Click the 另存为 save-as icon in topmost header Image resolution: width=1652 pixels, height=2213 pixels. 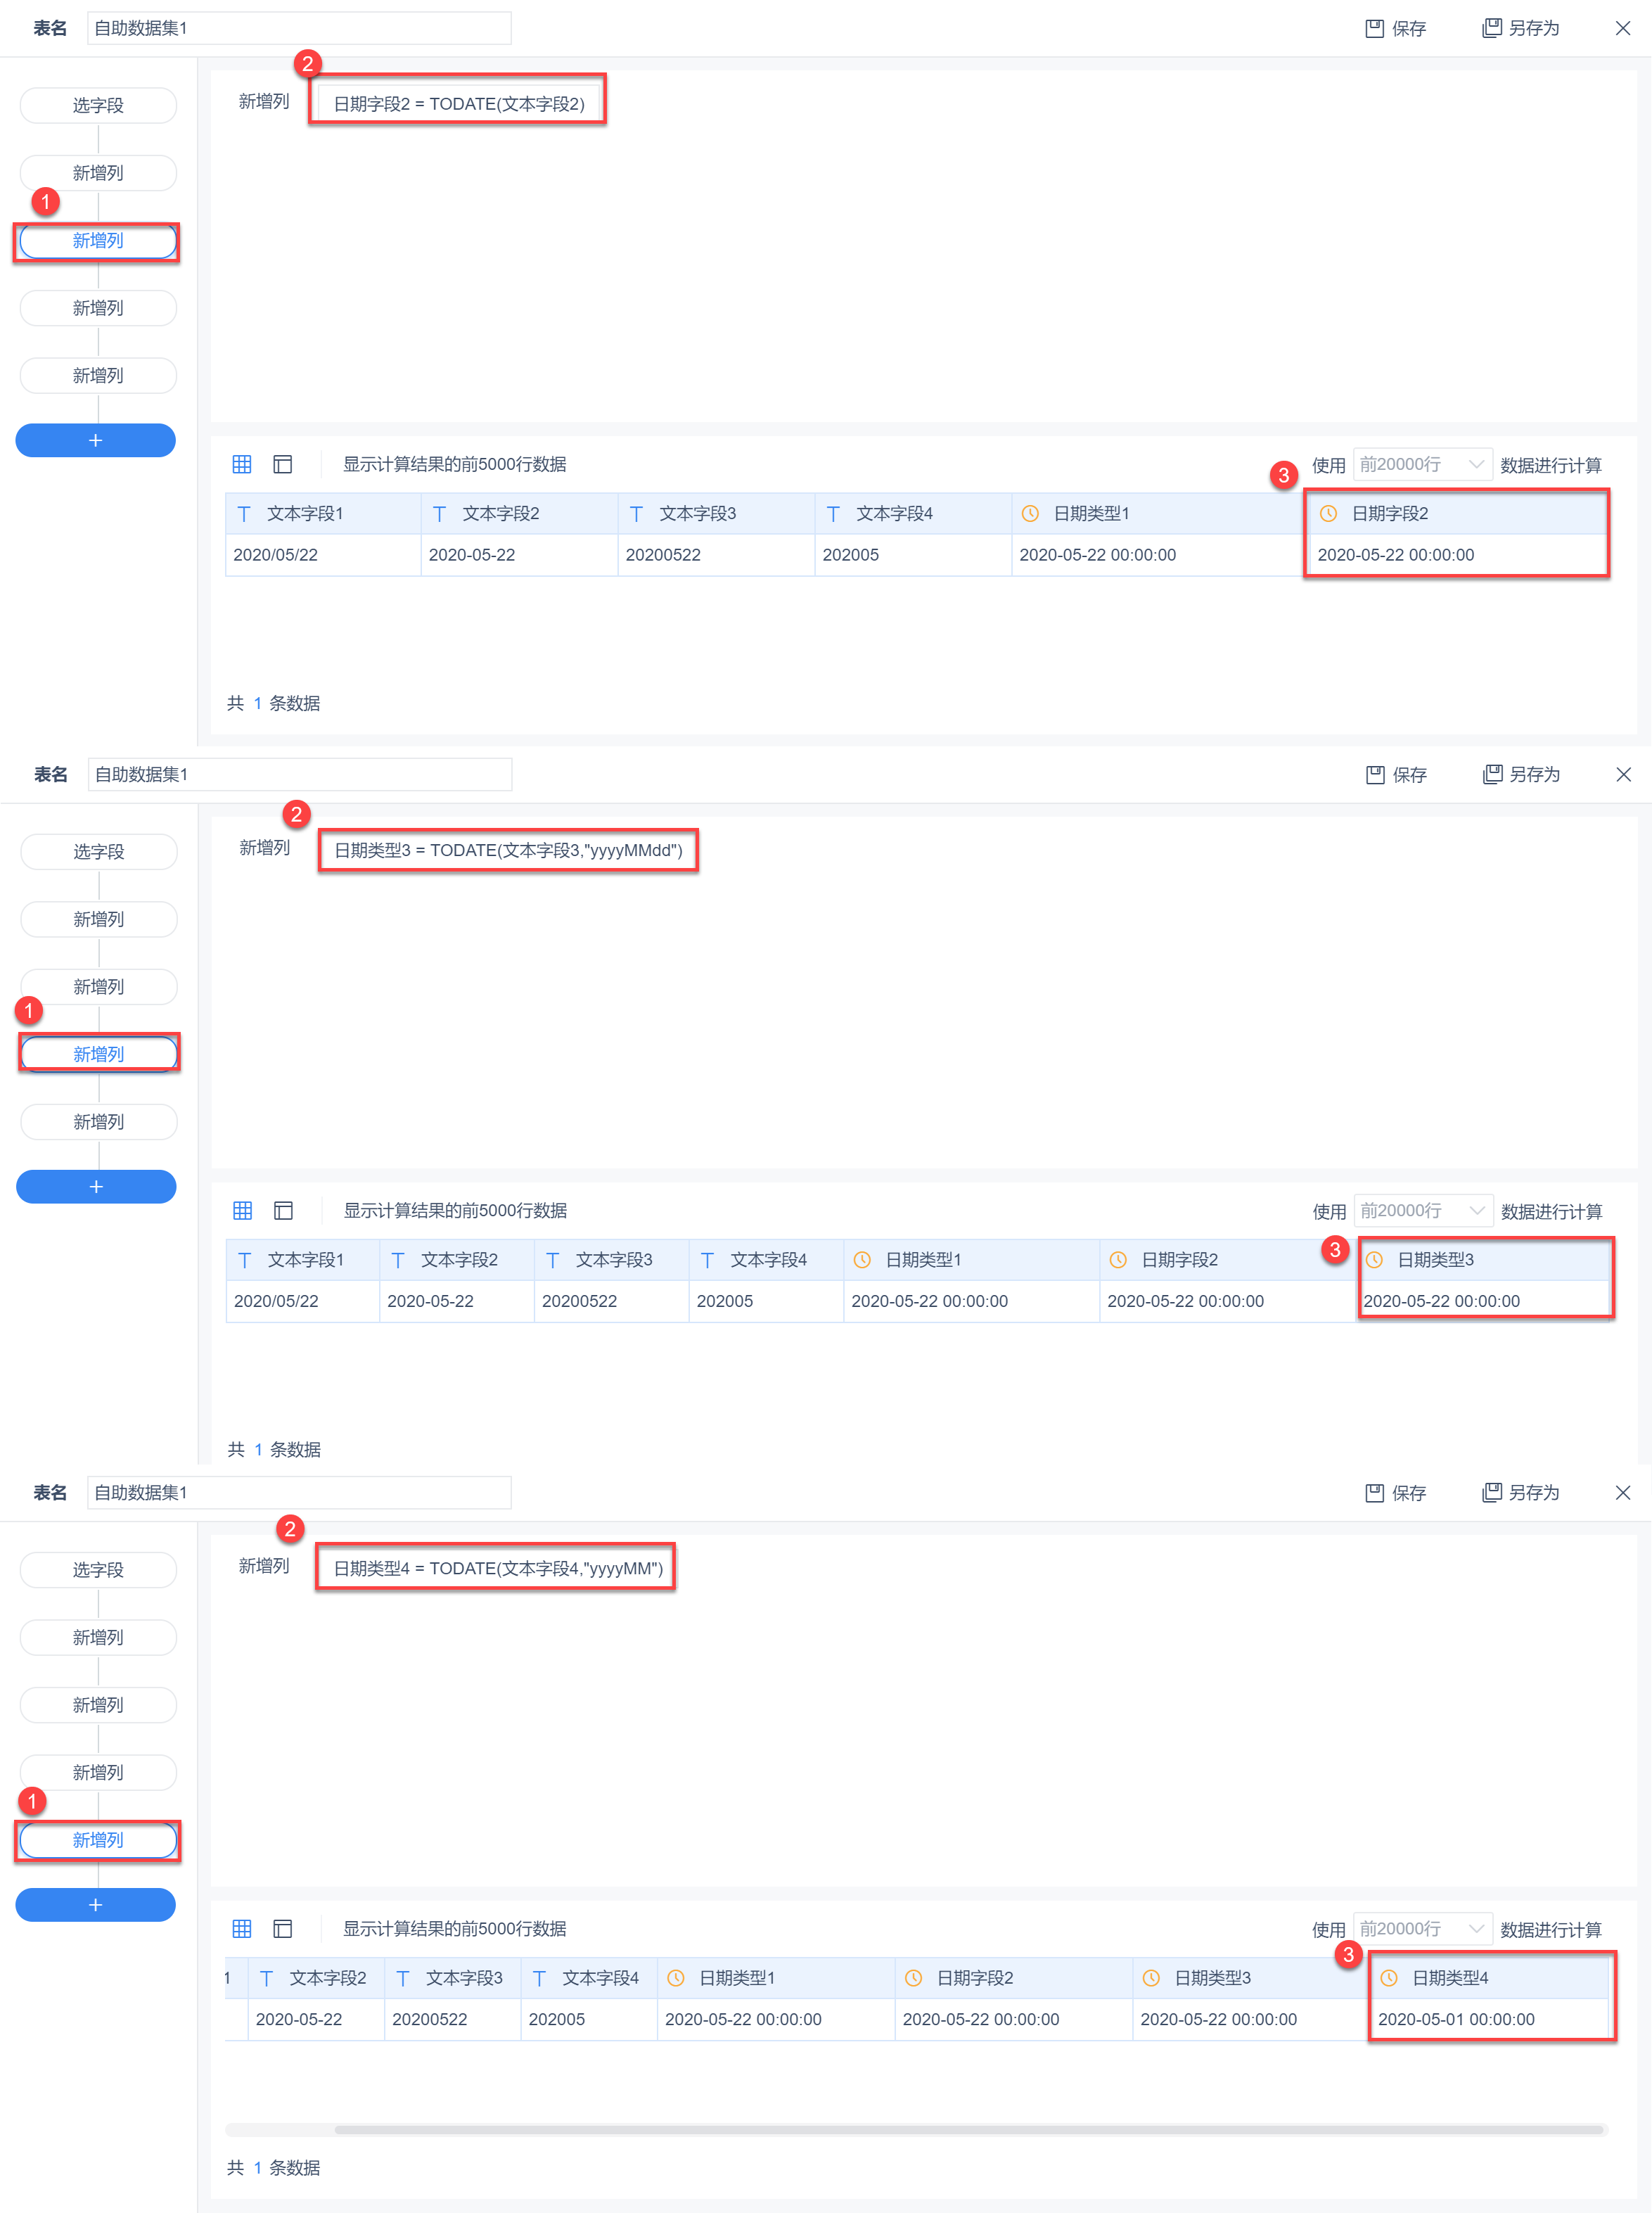click(x=1491, y=28)
